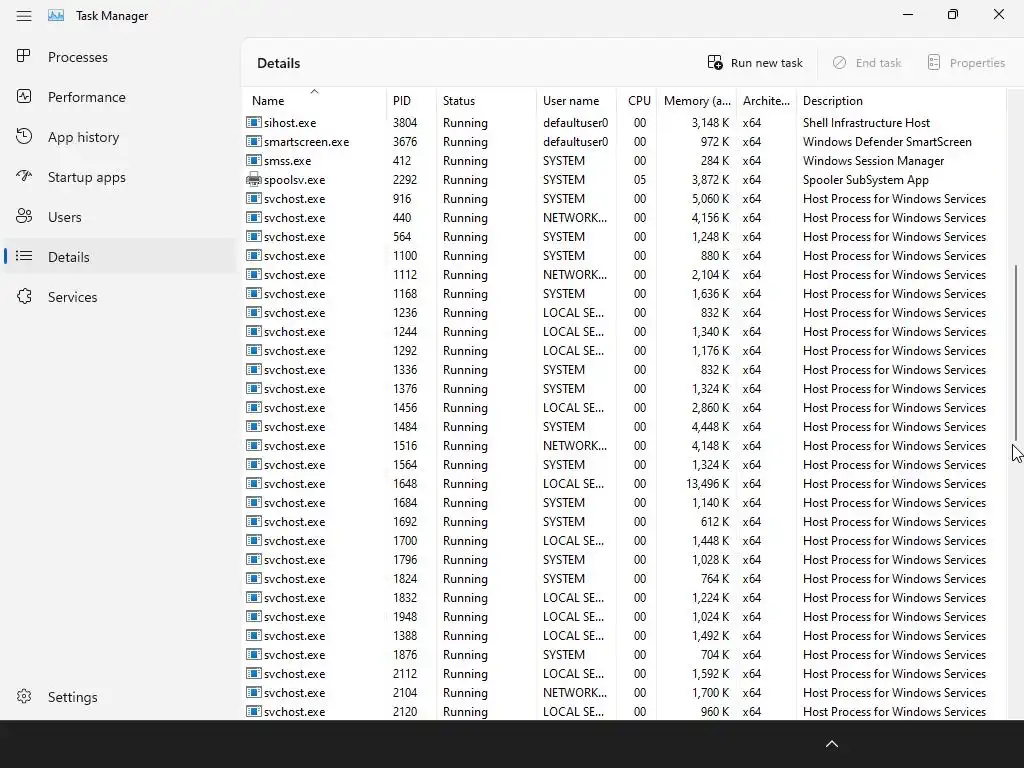Switch to the Users page
Image resolution: width=1024 pixels, height=768 pixels.
[65, 217]
